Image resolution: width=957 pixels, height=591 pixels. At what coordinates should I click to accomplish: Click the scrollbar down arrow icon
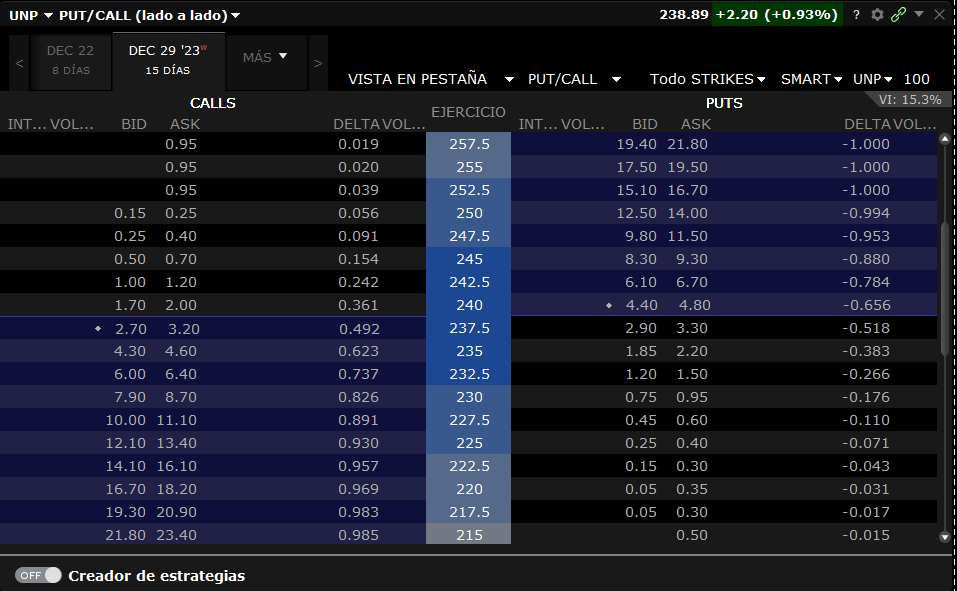[943, 538]
